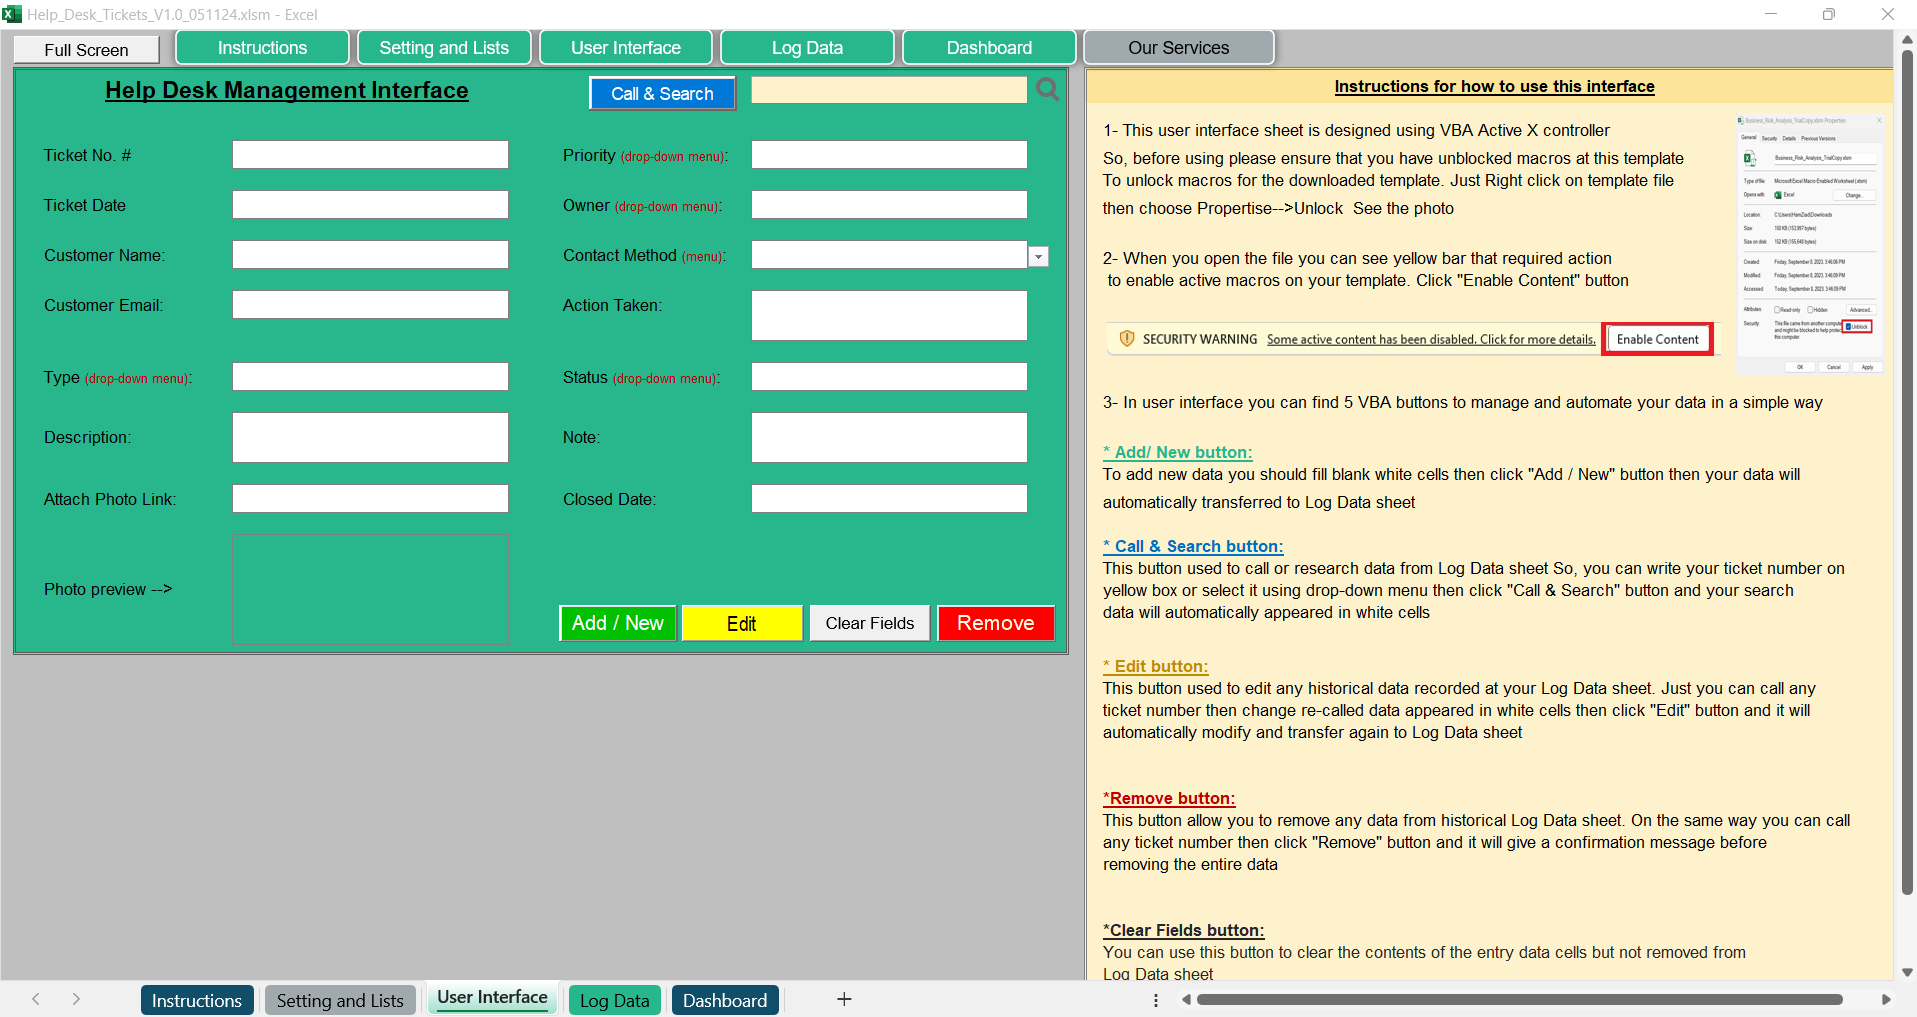Click the next sheet navigation arrow
Screen dimensions: 1917x1017
click(x=76, y=999)
